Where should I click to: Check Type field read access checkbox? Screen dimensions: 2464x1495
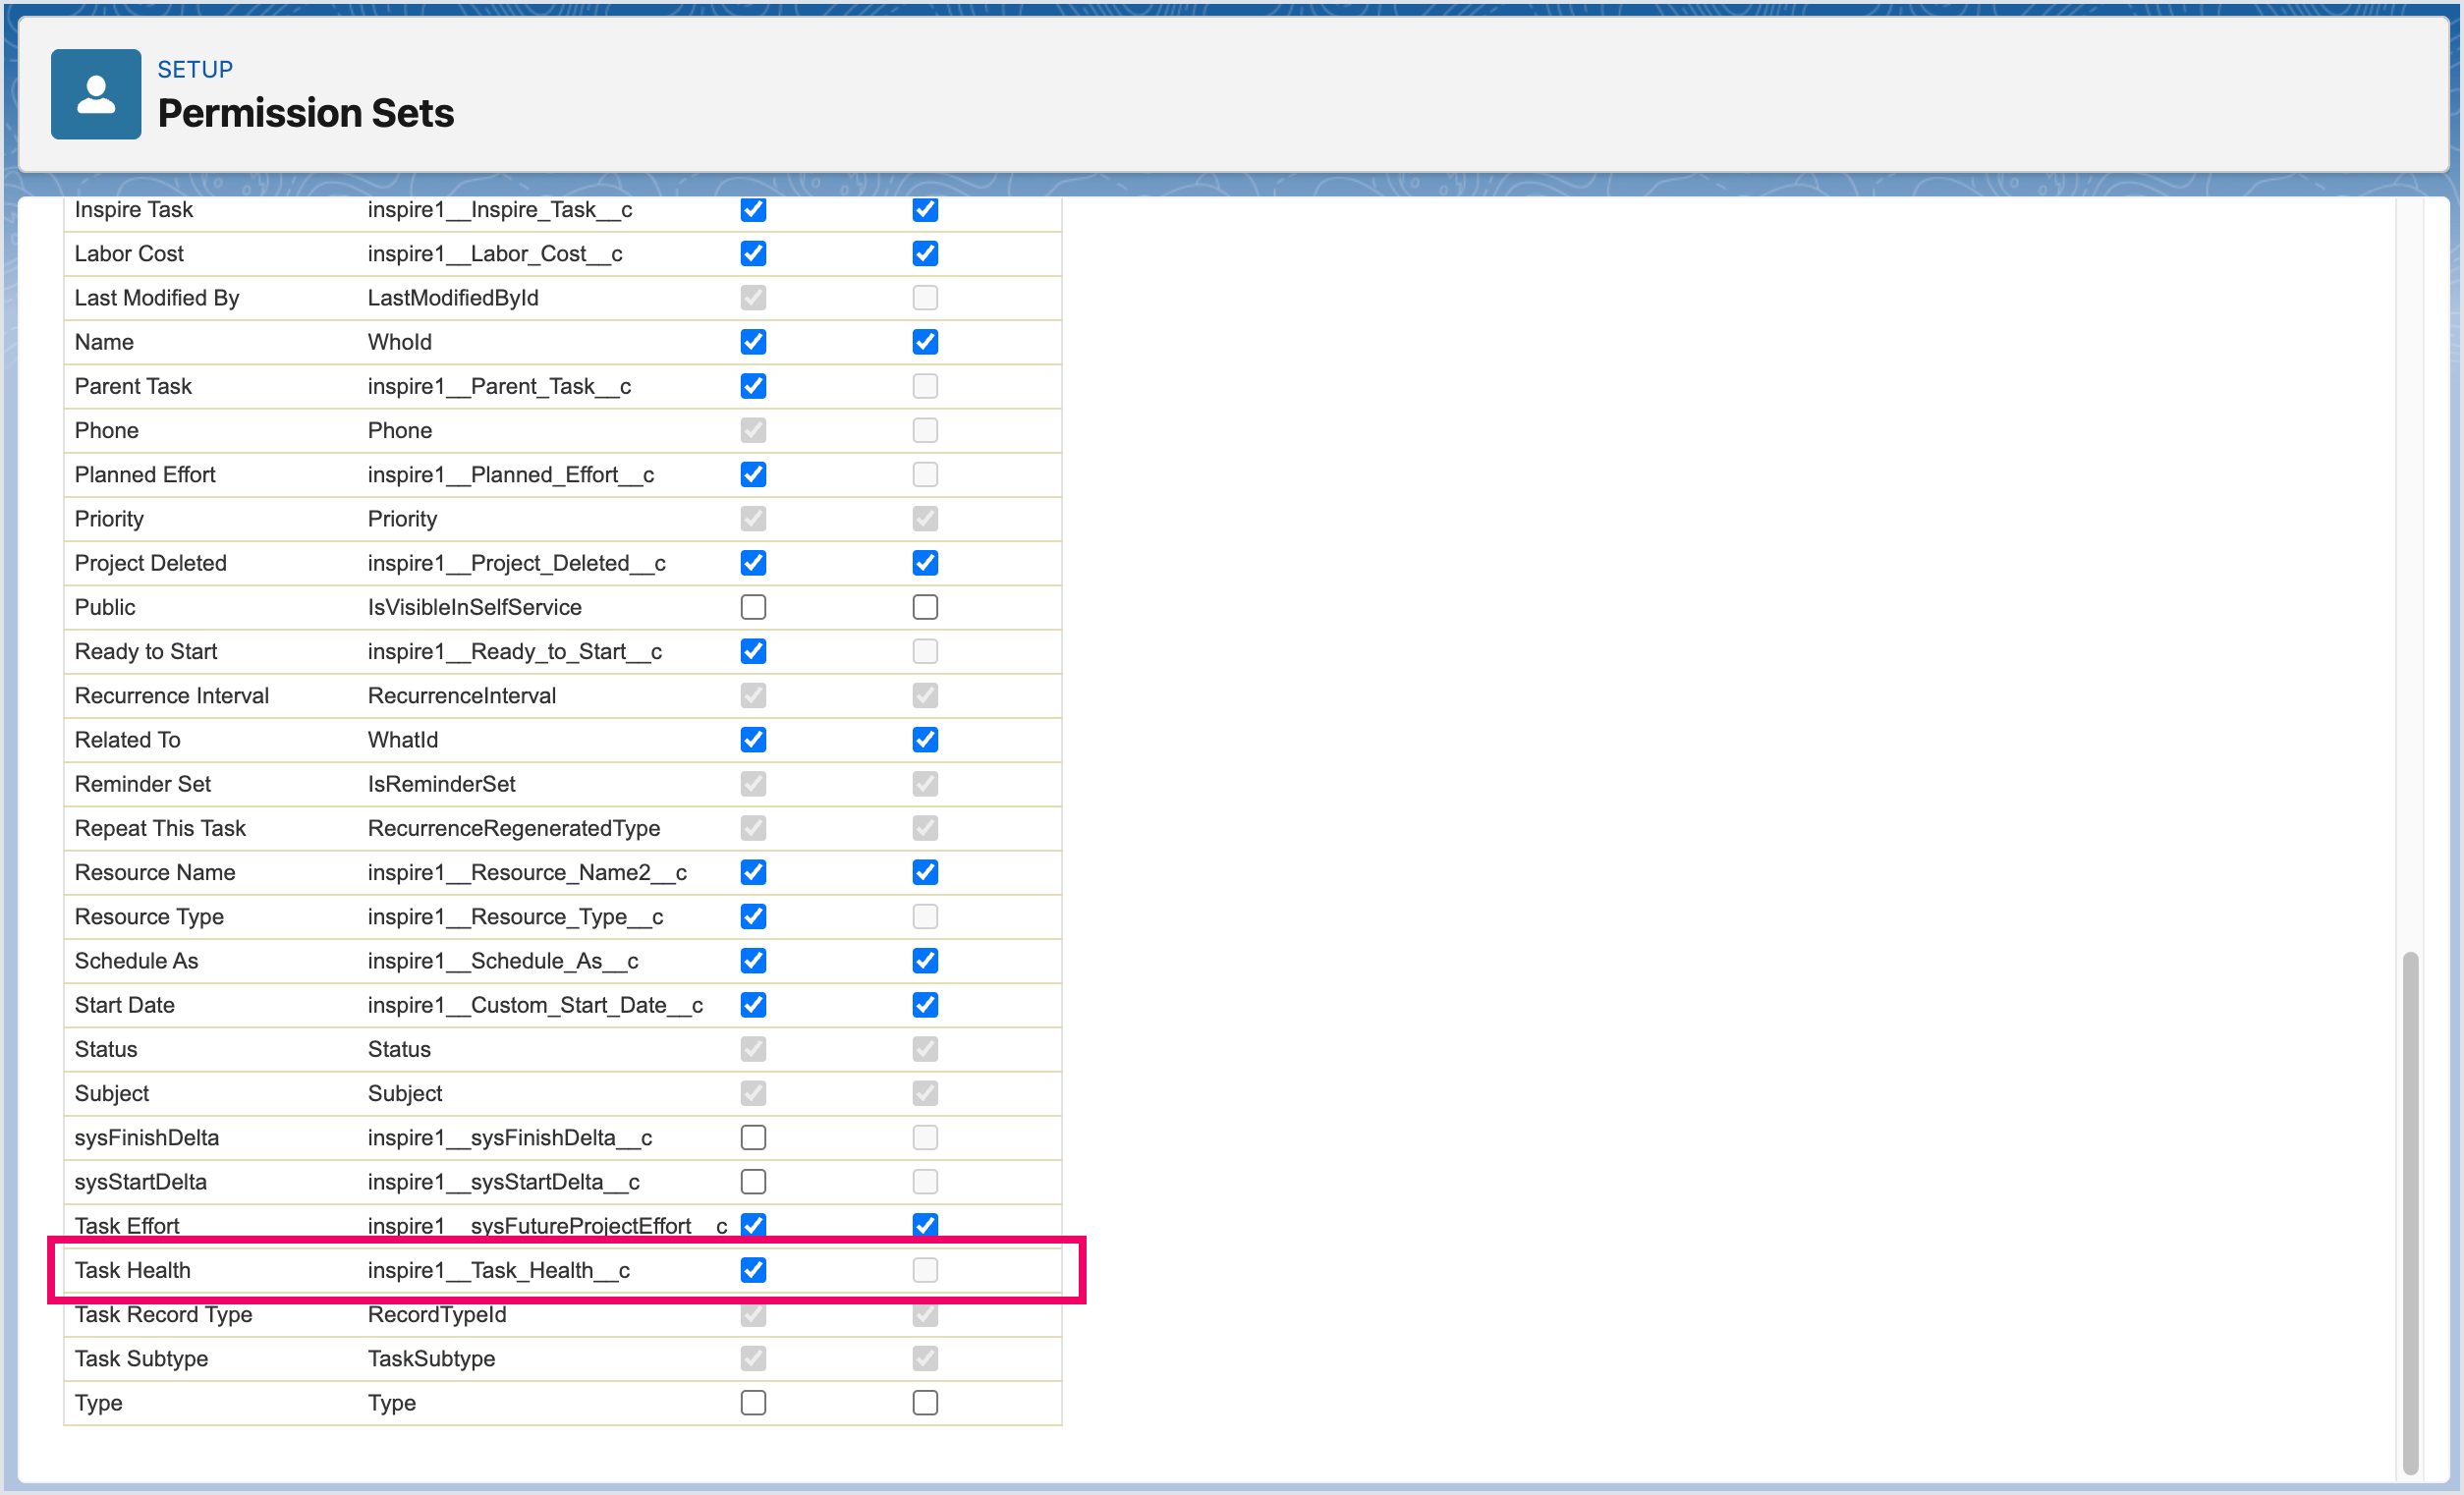(x=753, y=1403)
